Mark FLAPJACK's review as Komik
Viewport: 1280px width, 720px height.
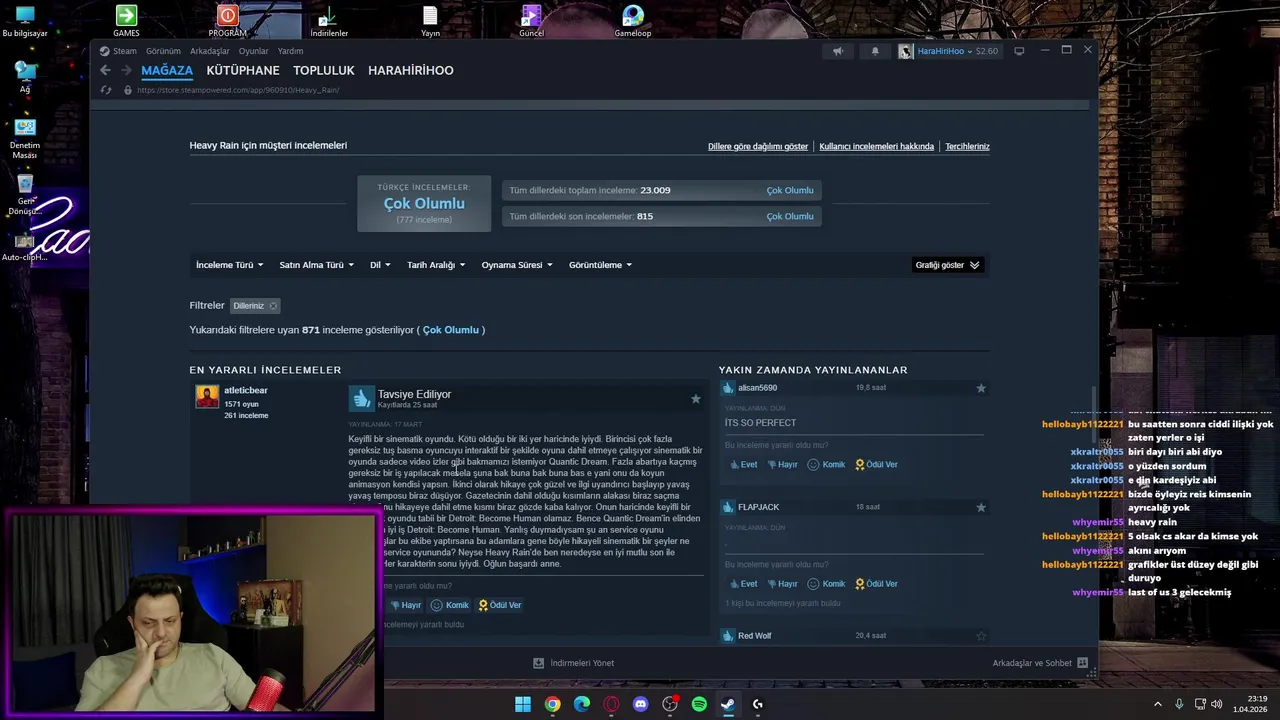pos(826,584)
